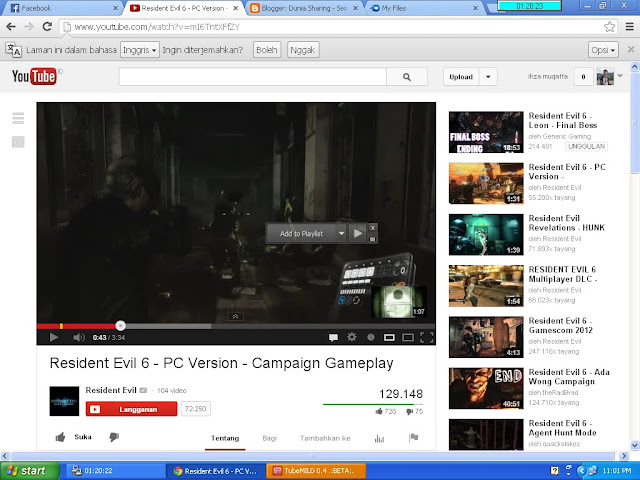
Task: Expand the Add to Playlist dropdown arrow
Action: pyautogui.click(x=341, y=233)
